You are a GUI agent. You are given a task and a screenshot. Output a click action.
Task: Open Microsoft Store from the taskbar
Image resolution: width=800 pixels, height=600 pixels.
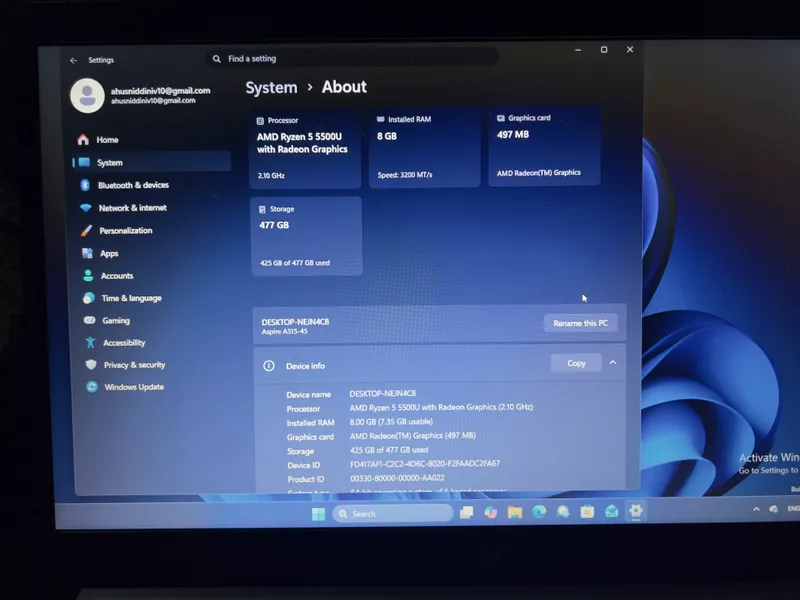[x=587, y=511]
